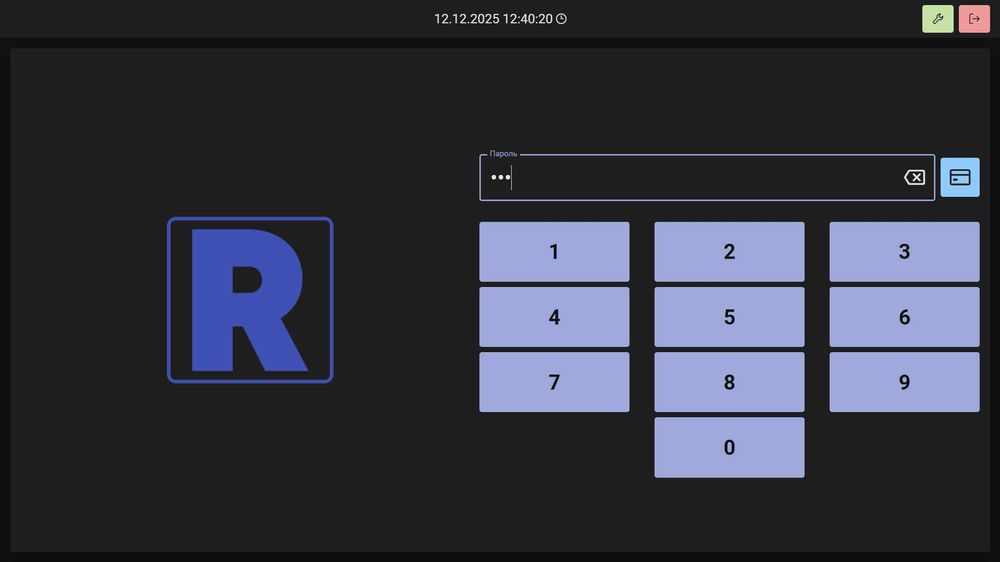Tap keypad digit 8
The height and width of the screenshot is (562, 1000).
pos(729,382)
